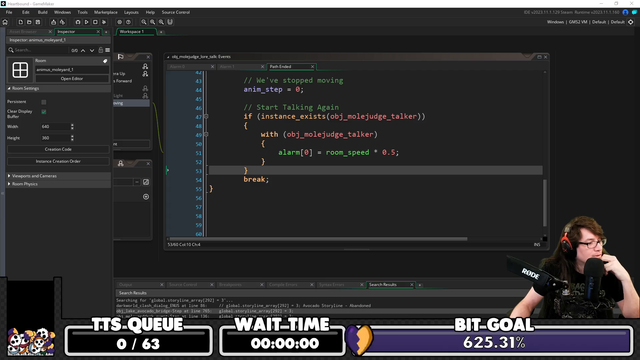Expand the Viewports and Cameras section
The height and width of the screenshot is (360, 640).
(9, 176)
